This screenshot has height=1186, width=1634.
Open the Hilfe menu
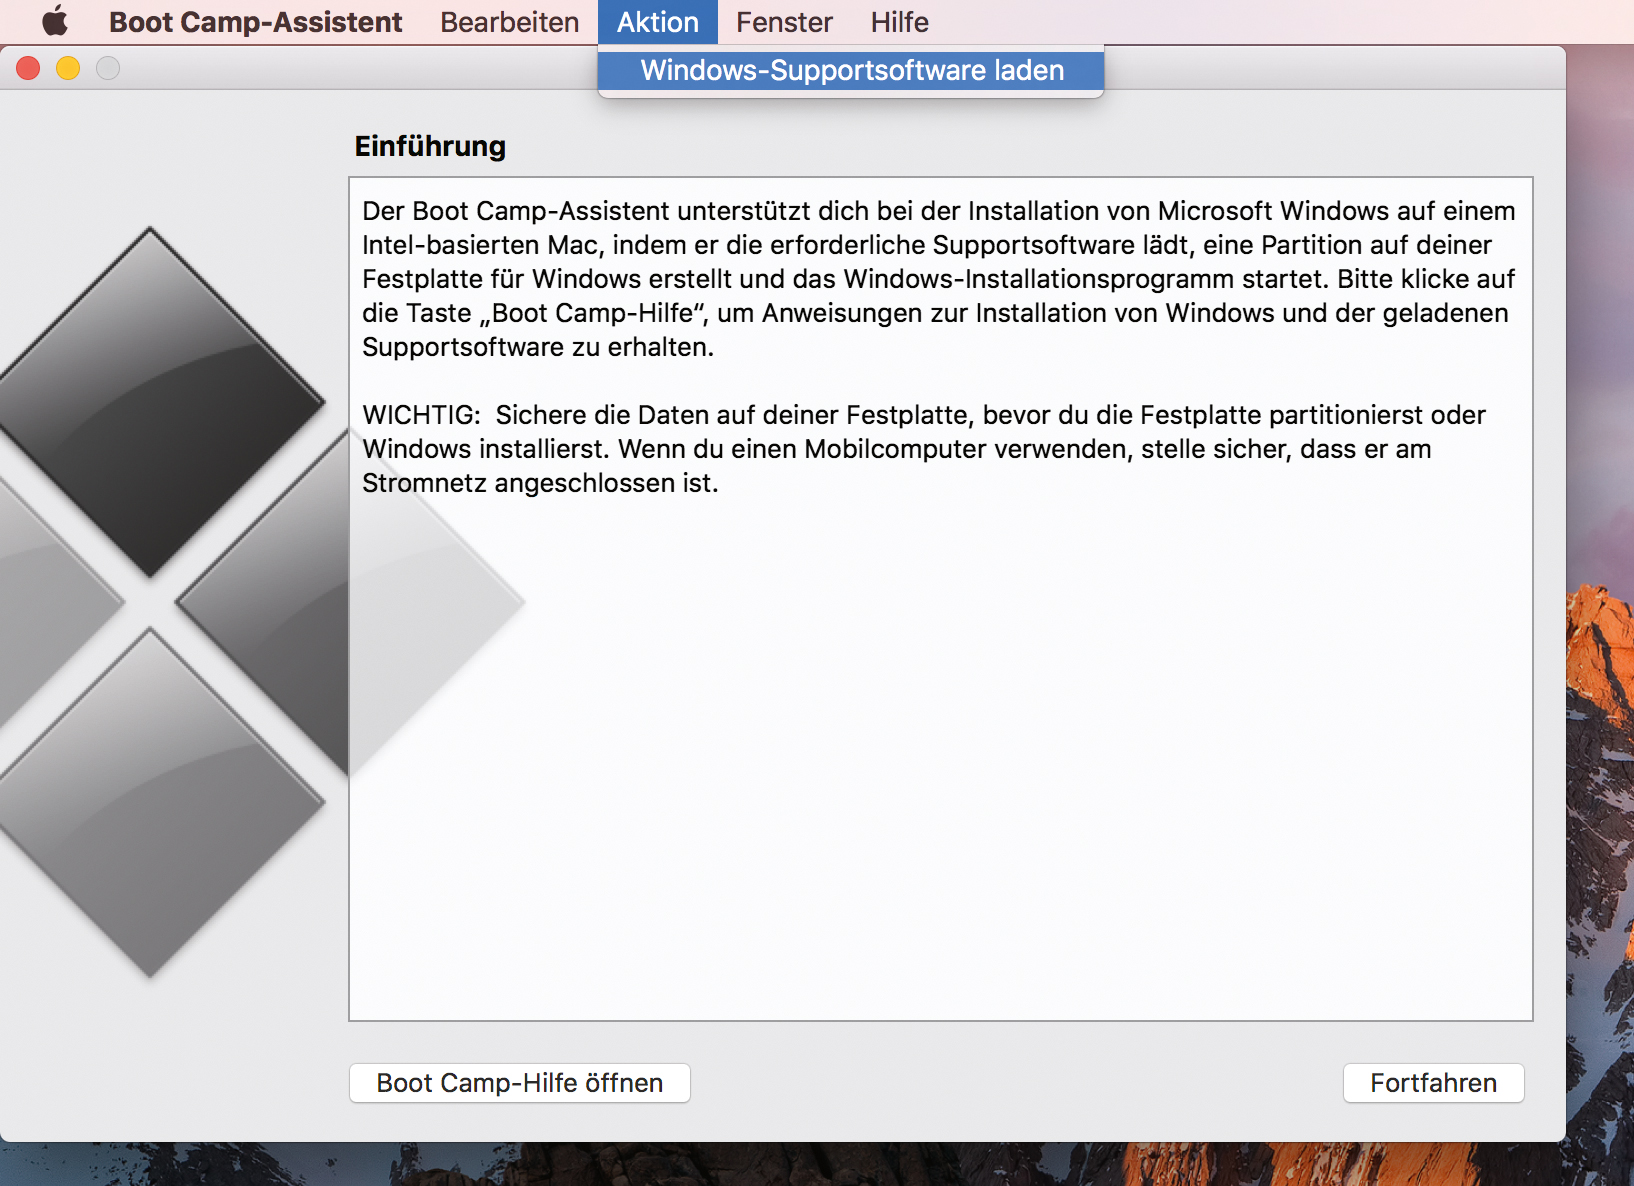click(x=899, y=21)
